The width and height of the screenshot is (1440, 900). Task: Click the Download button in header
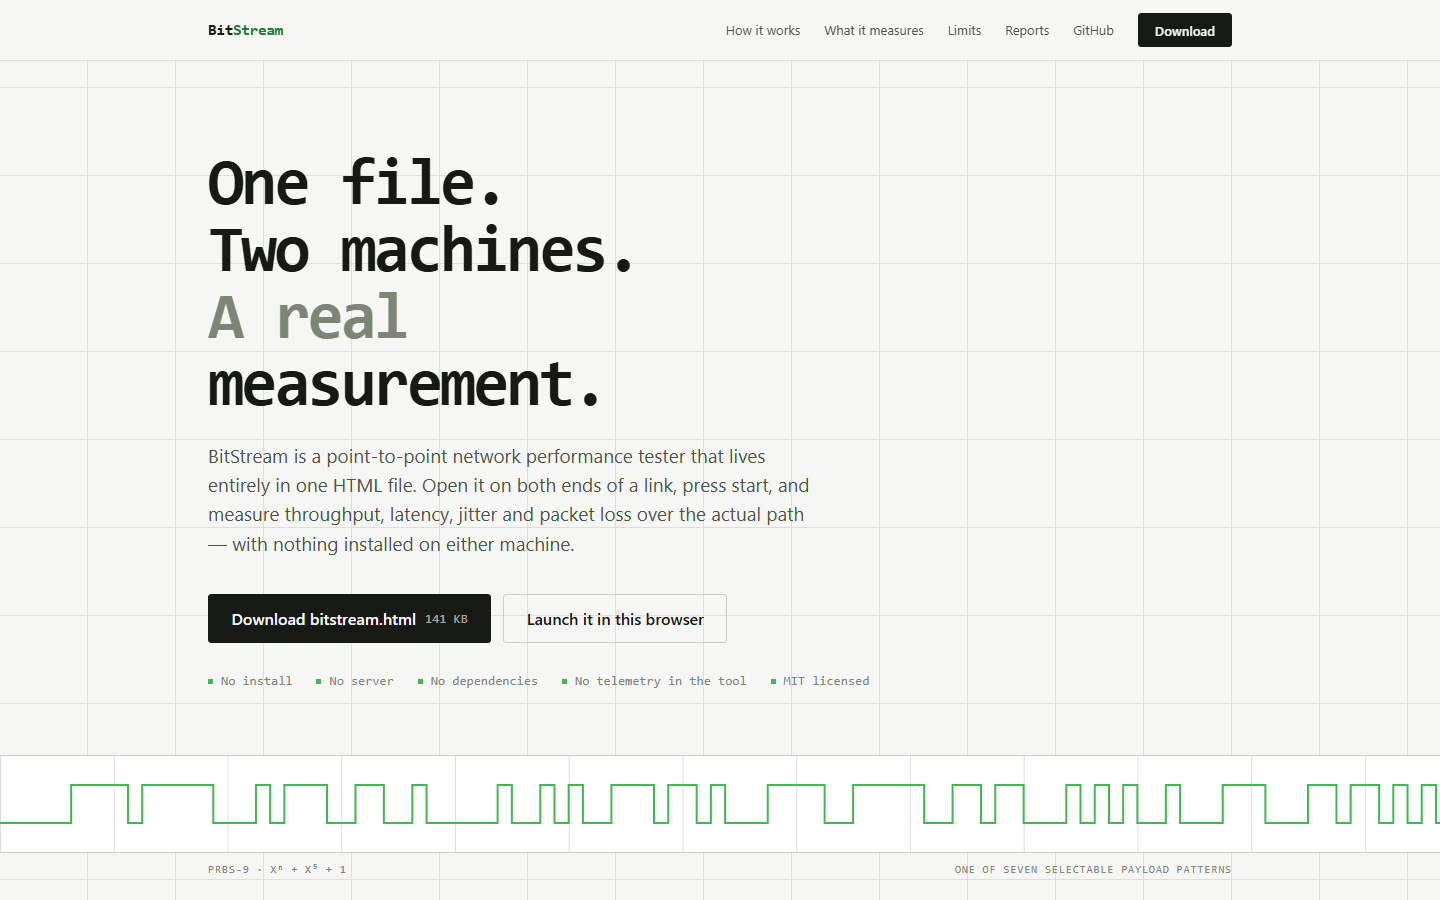[x=1185, y=30]
